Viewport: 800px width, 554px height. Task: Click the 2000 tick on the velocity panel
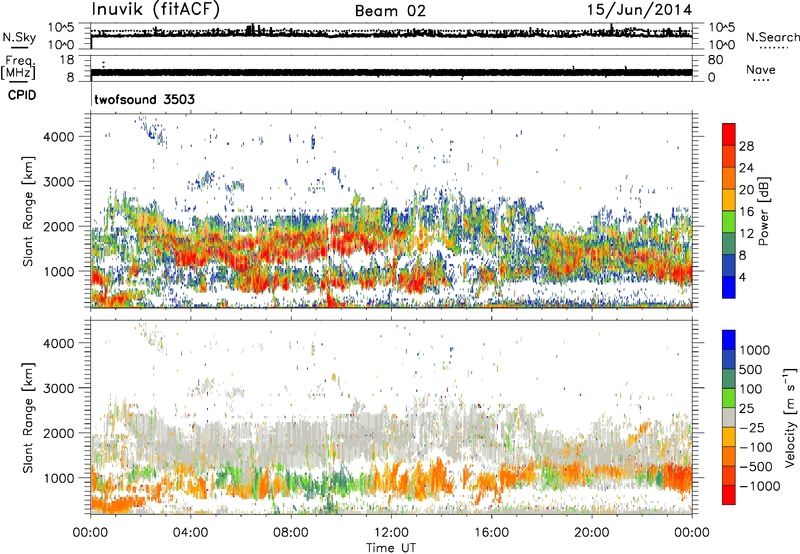[58, 433]
